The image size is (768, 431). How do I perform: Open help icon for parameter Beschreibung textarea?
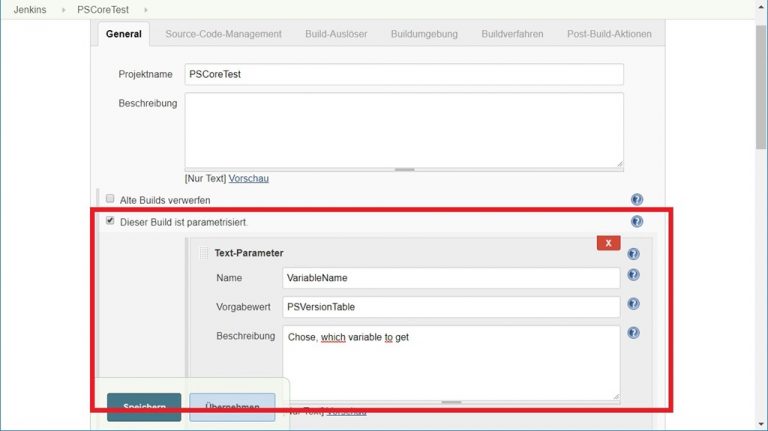pyautogui.click(x=633, y=333)
